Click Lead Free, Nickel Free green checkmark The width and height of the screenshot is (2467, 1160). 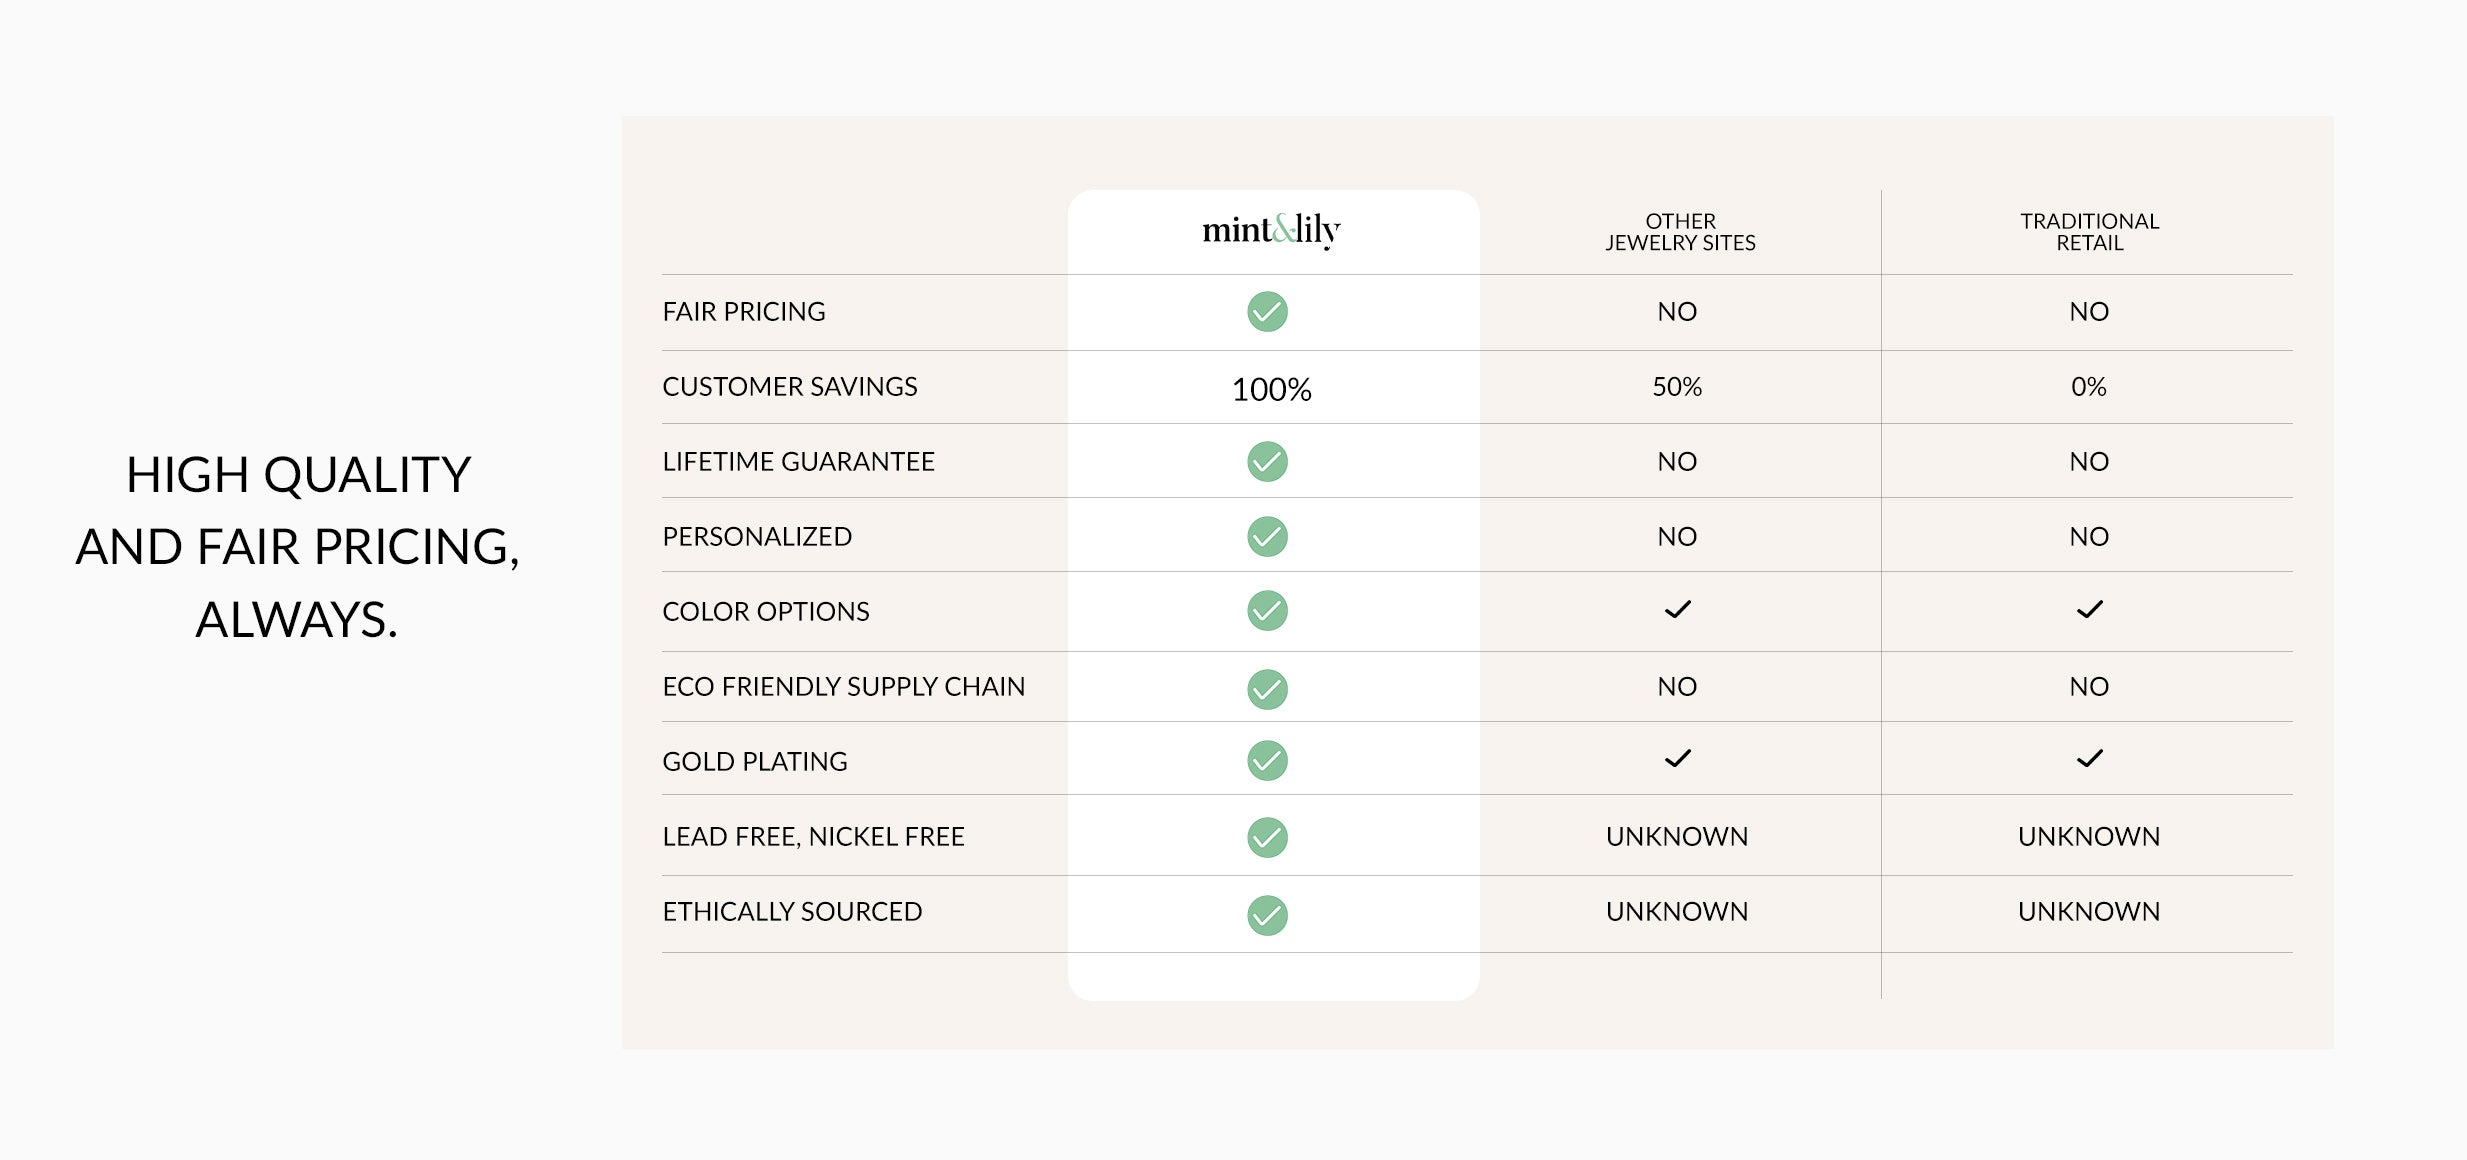[x=1267, y=837]
